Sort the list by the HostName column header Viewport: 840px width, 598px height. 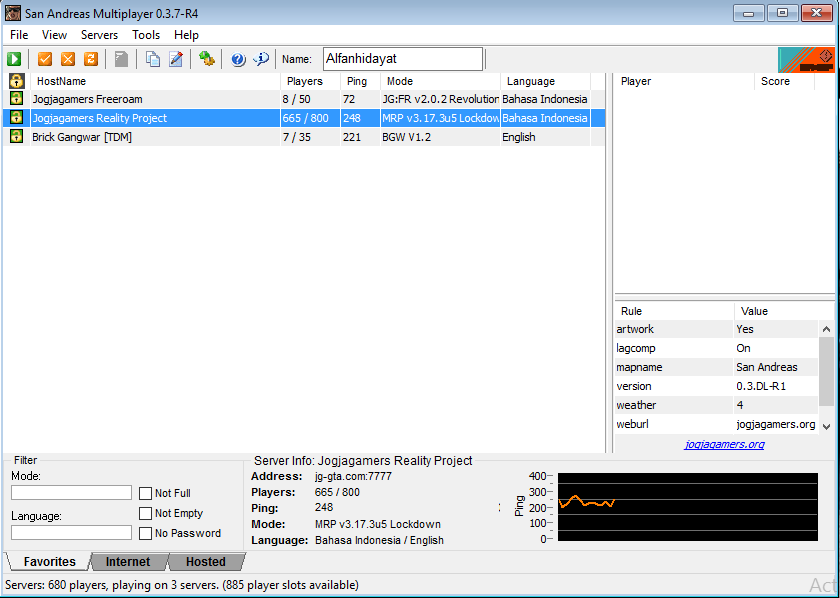tap(155, 81)
